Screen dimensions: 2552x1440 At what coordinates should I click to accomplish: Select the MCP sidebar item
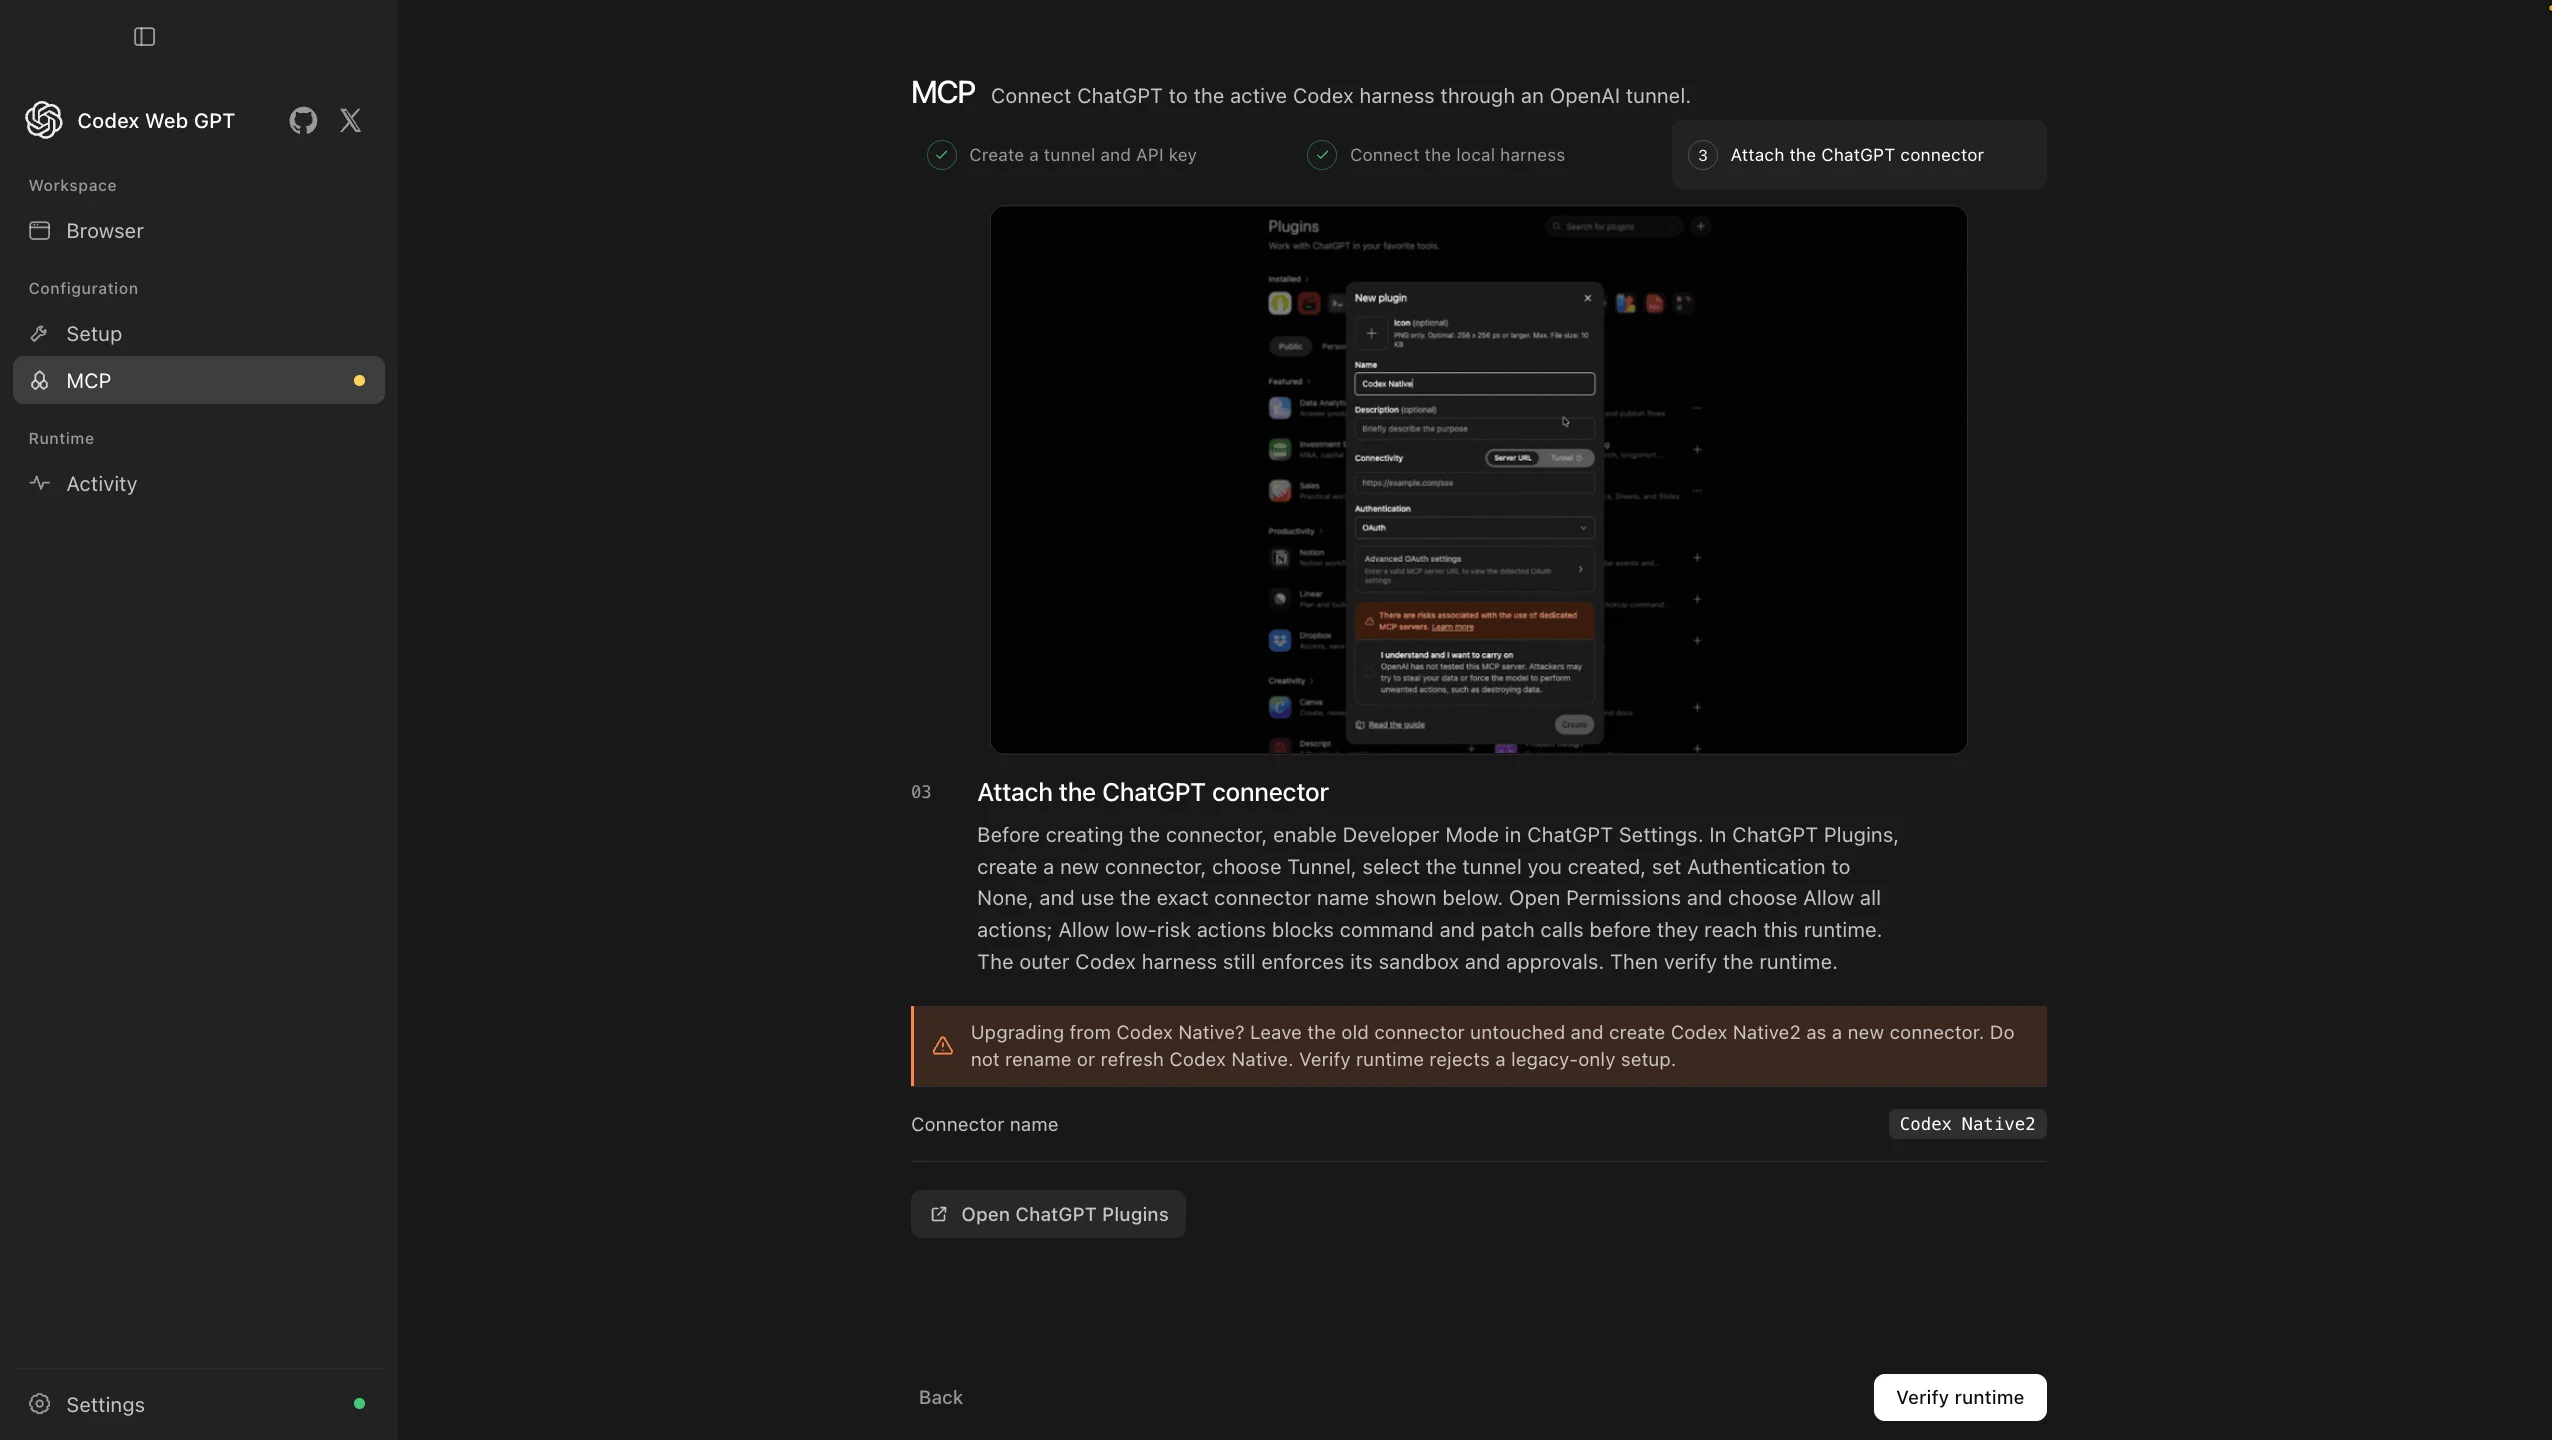[199, 381]
